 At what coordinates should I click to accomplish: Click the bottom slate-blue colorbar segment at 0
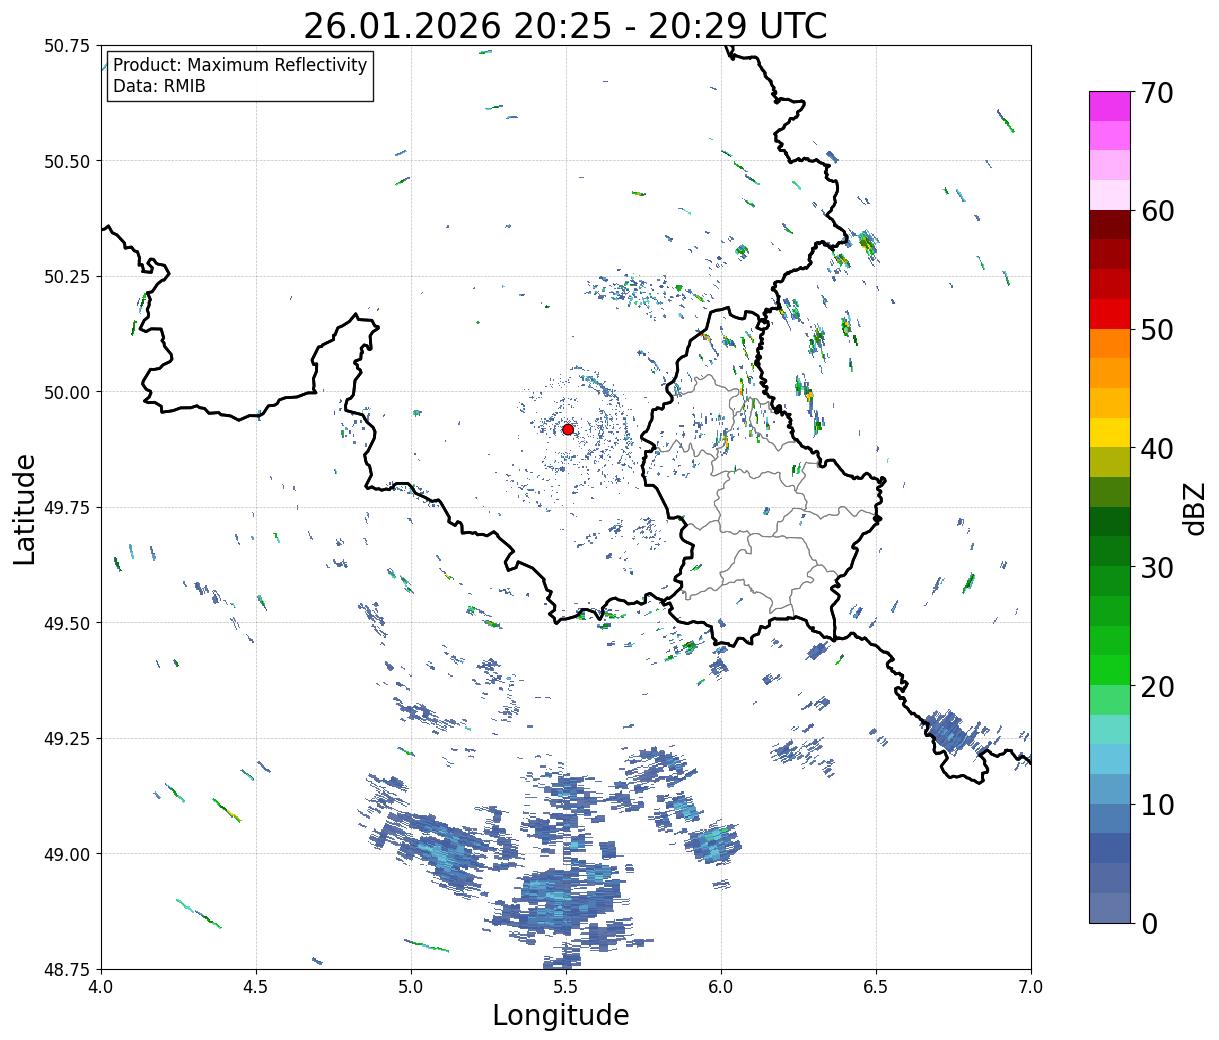1110,907
